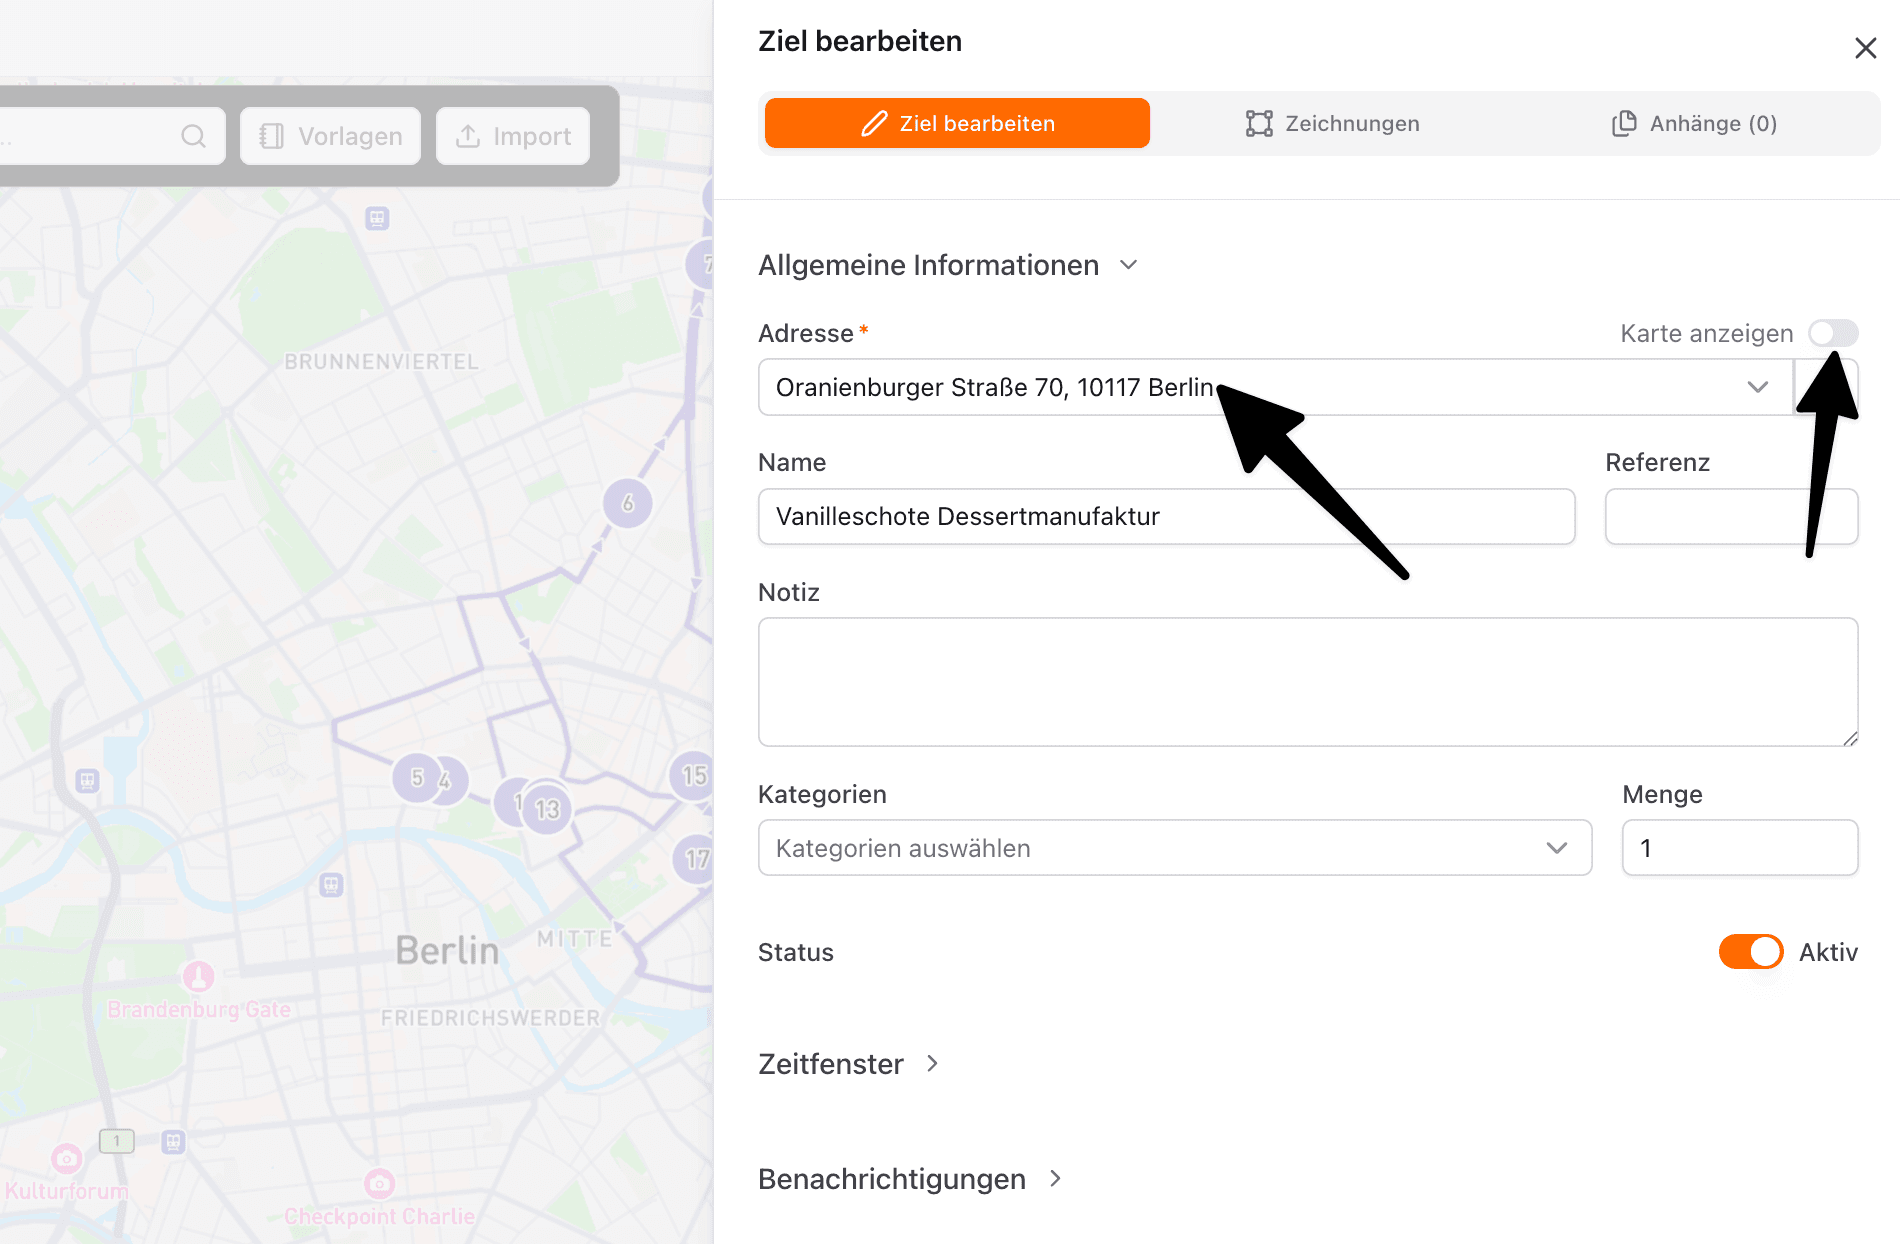Click the selection frame icon beside Zeichnungen
1900x1244 pixels.
click(1259, 123)
